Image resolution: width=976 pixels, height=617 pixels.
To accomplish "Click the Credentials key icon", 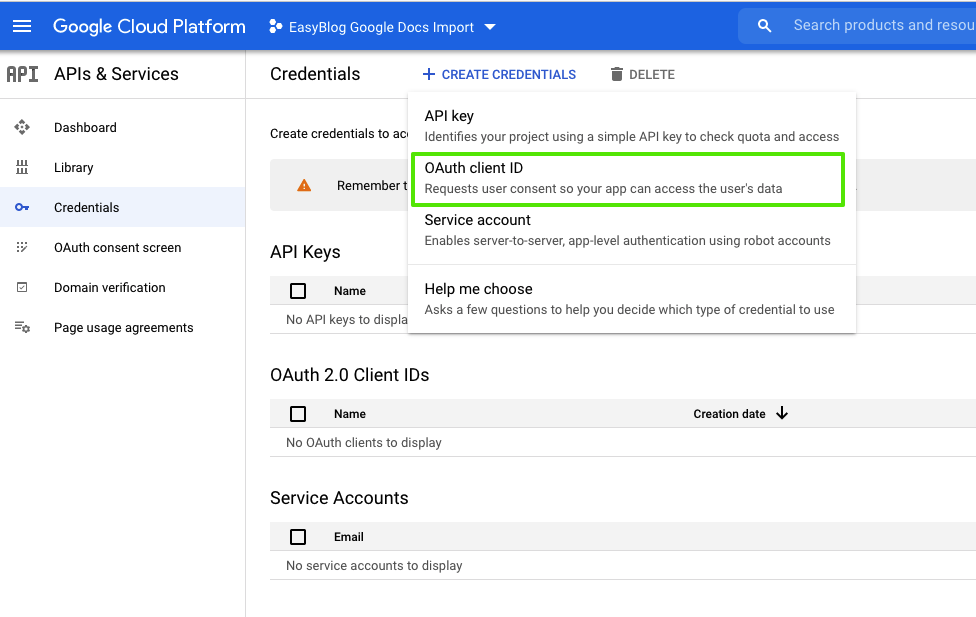I will click(x=22, y=207).
